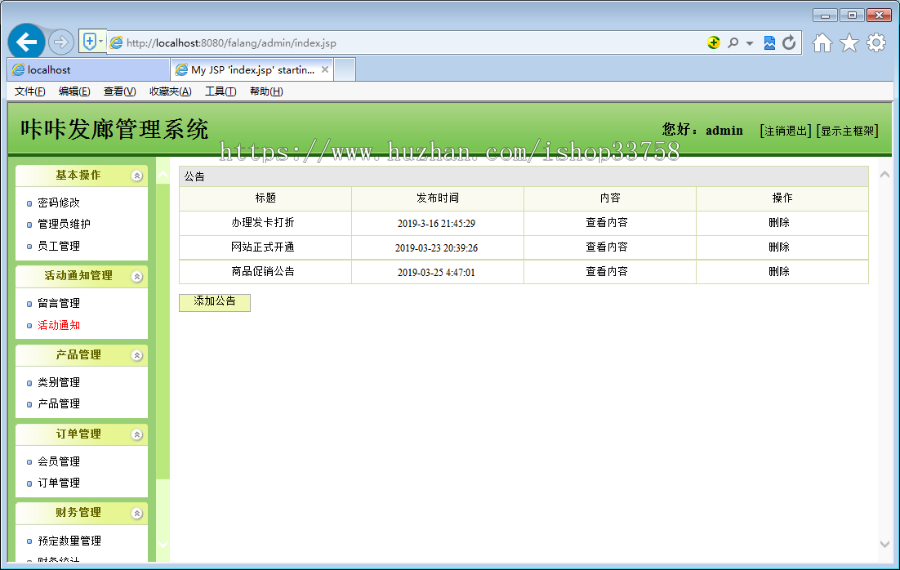Collapse the 订单管理 section chevron
This screenshot has height=570, width=900.
(137, 435)
